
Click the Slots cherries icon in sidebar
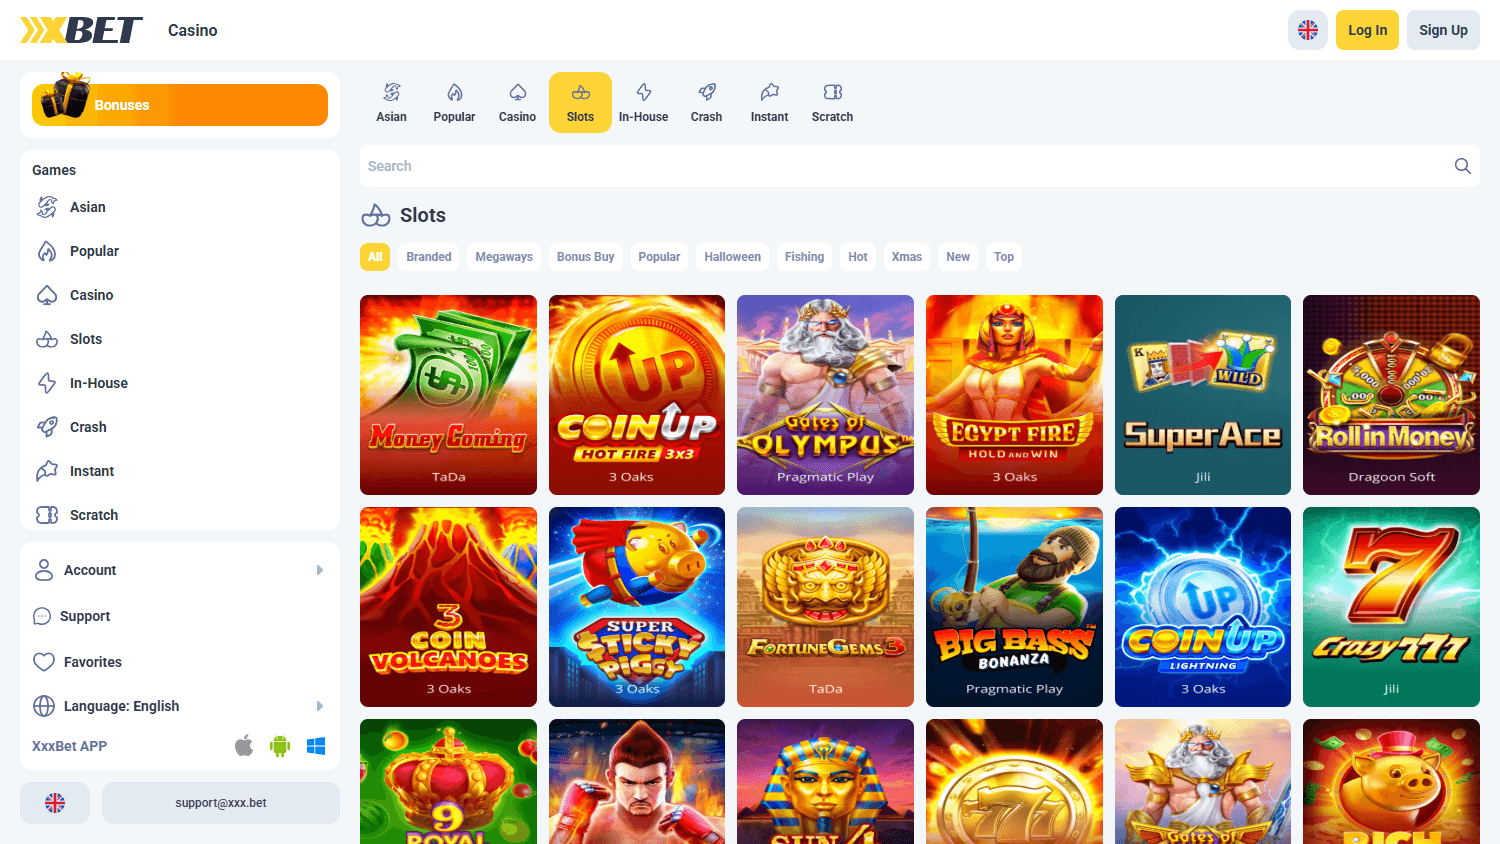point(47,339)
